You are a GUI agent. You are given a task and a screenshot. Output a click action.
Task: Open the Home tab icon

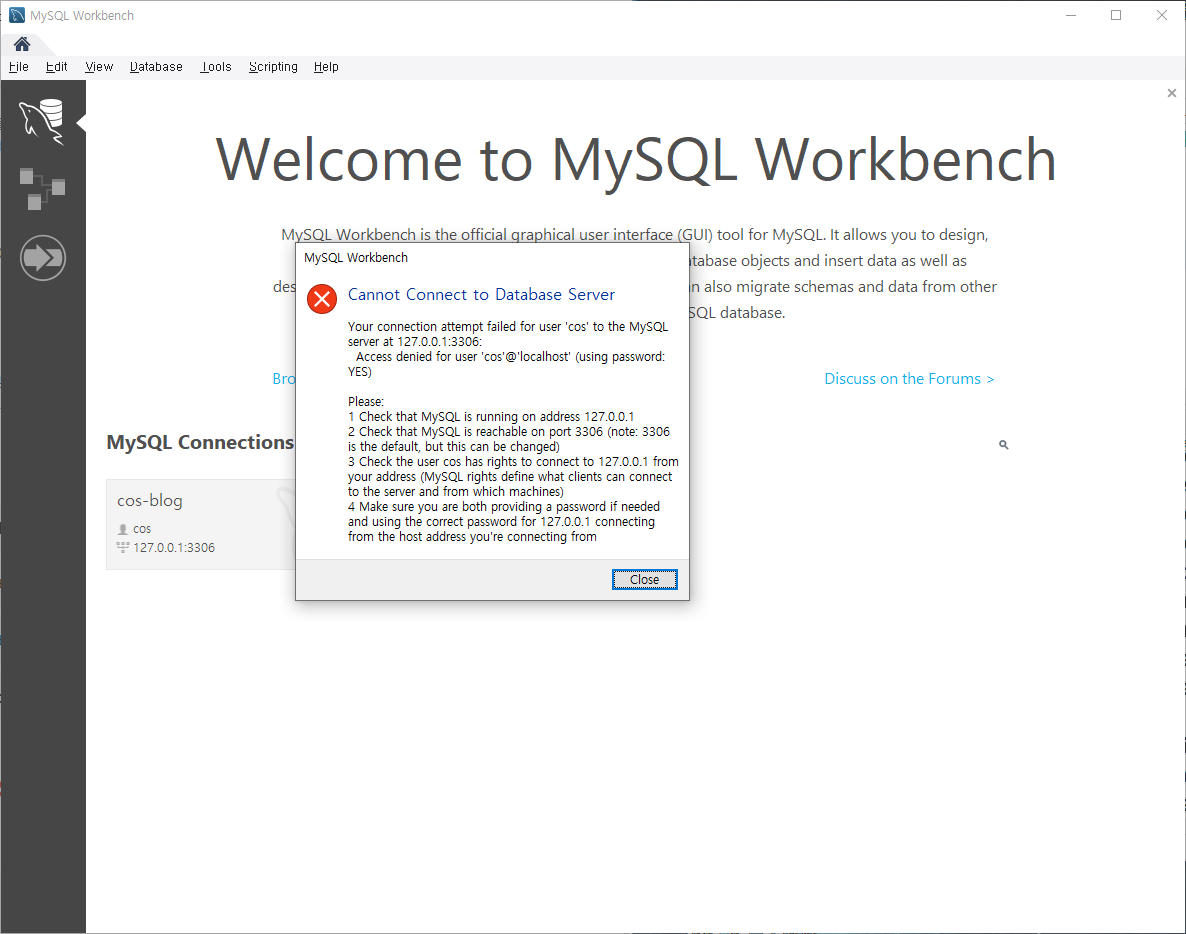click(22, 44)
